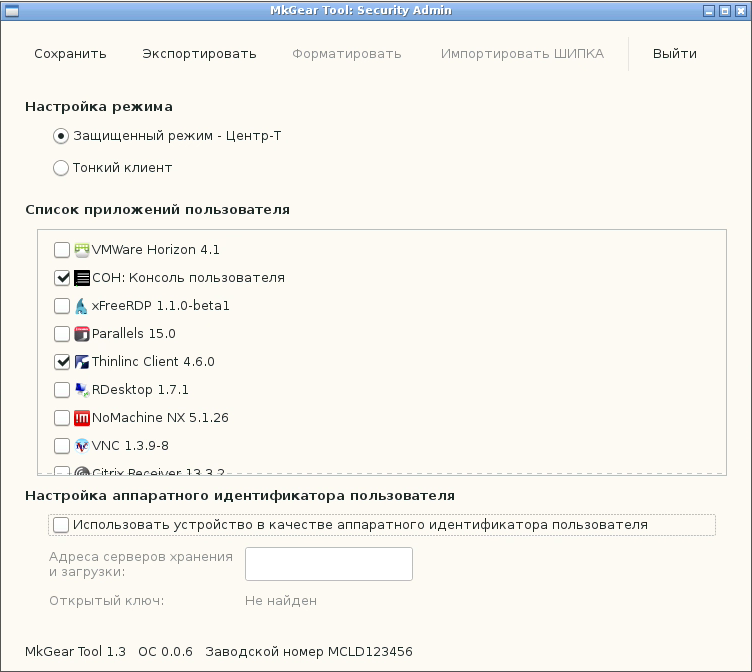Image resolution: width=752 pixels, height=672 pixels.
Task: Focus the server addresses input field
Action: point(329,564)
